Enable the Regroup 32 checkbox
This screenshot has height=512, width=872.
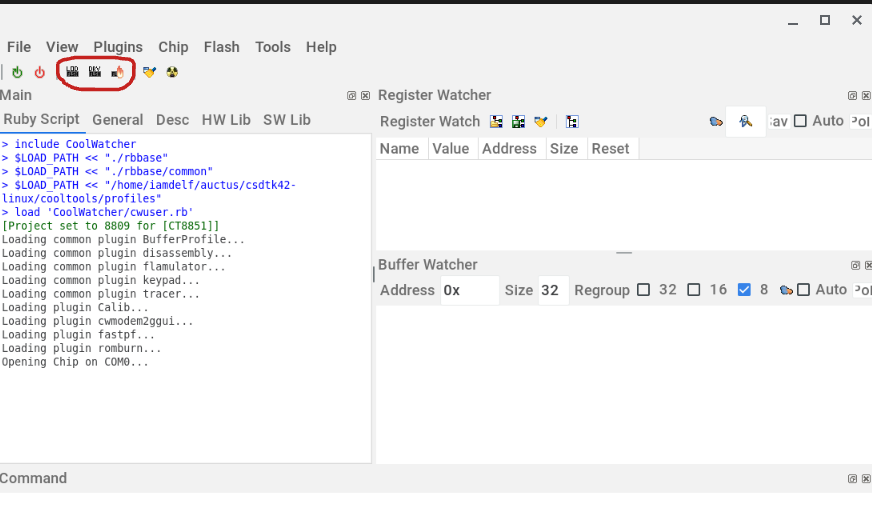pyautogui.click(x=644, y=290)
